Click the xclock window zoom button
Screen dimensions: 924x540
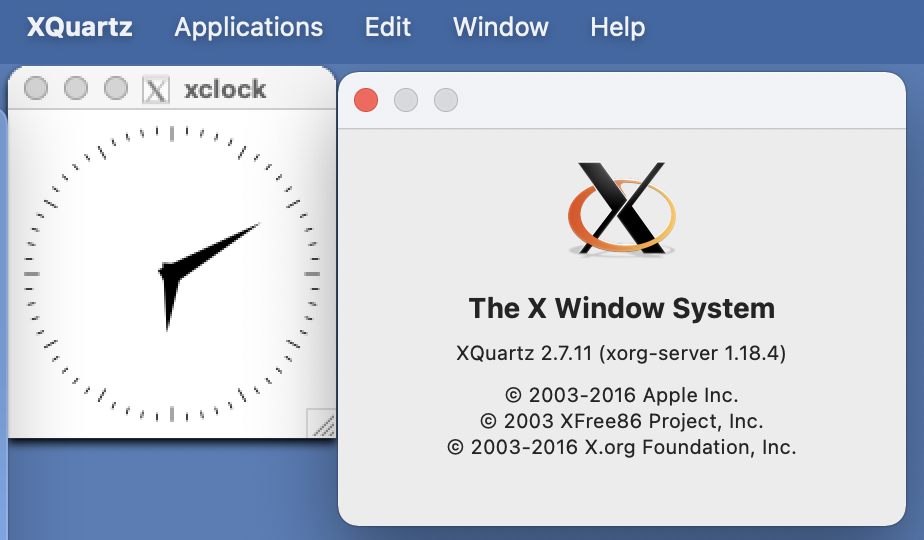pyautogui.click(x=116, y=88)
